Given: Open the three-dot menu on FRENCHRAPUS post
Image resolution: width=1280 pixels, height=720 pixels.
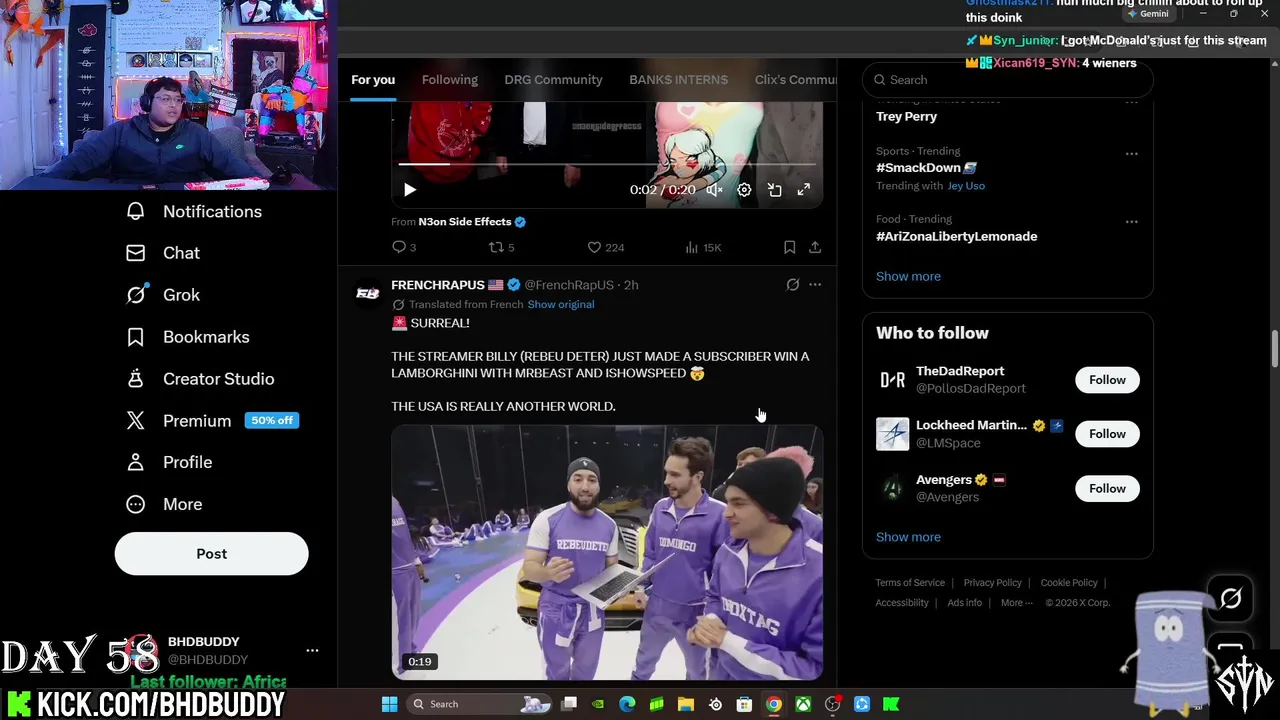Looking at the screenshot, I should click(x=815, y=285).
